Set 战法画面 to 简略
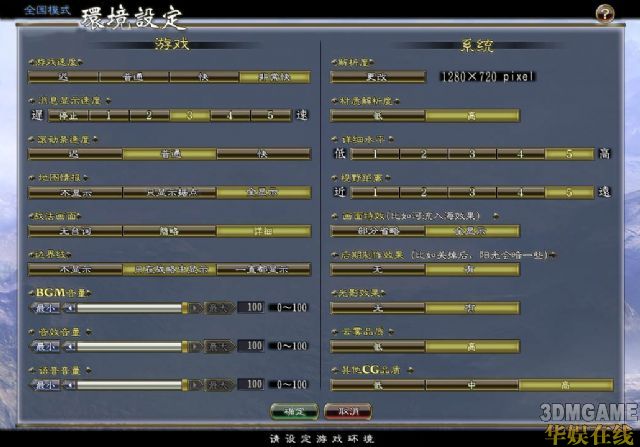640x447 pixels. tap(169, 231)
